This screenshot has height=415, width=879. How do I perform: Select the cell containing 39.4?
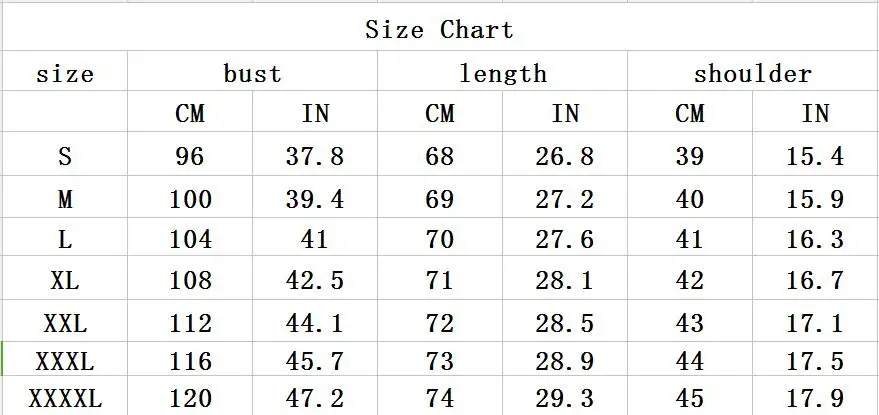314,199
